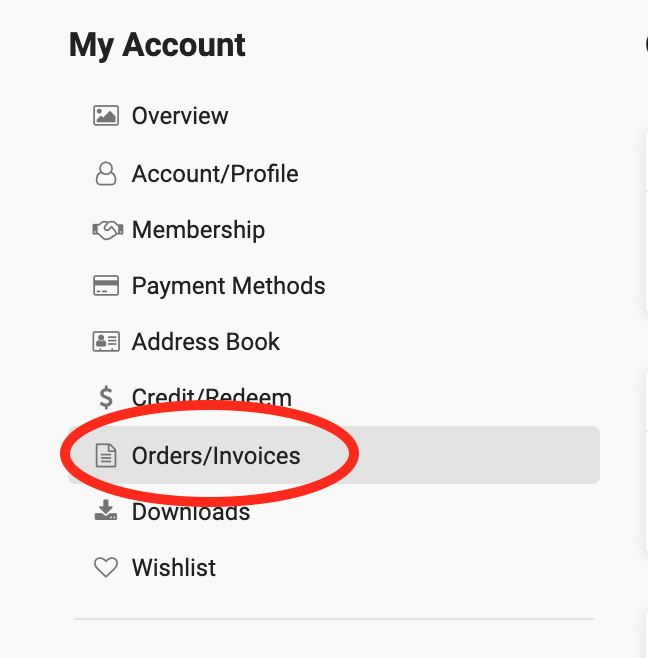Click the Orders/Invoices document icon
648x658 pixels.
click(106, 455)
